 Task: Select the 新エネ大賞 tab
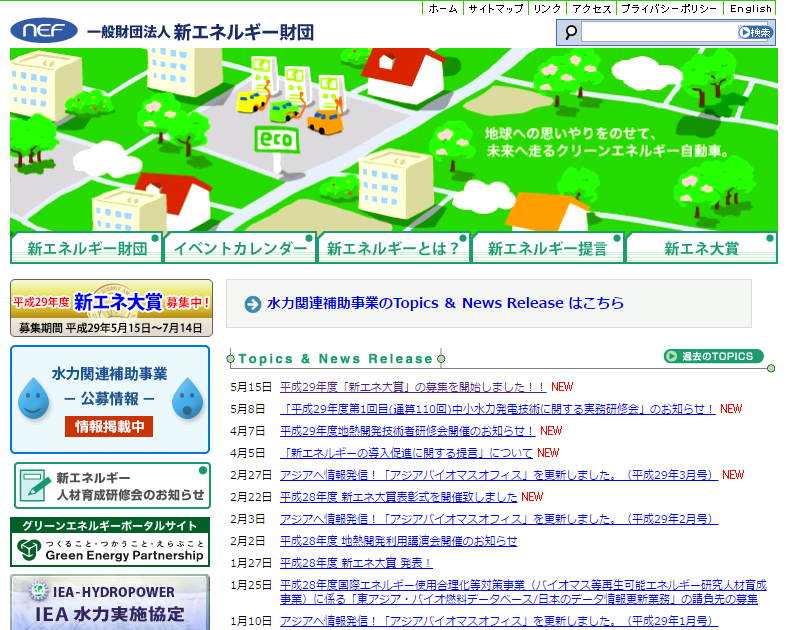pos(701,248)
